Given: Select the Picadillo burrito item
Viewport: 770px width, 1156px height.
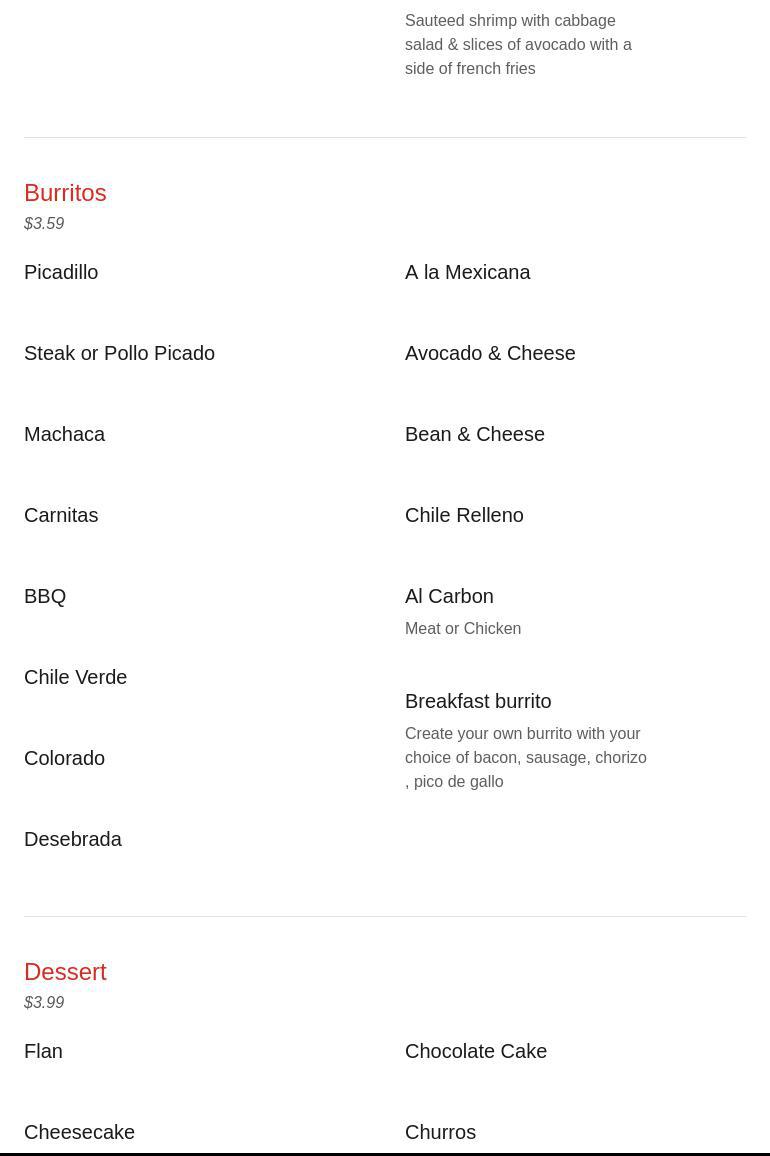Looking at the screenshot, I should (61, 272).
